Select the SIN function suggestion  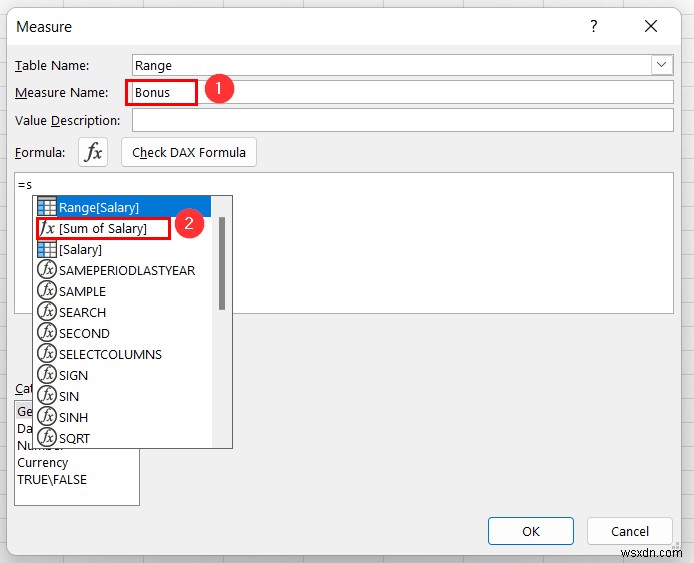(x=123, y=396)
